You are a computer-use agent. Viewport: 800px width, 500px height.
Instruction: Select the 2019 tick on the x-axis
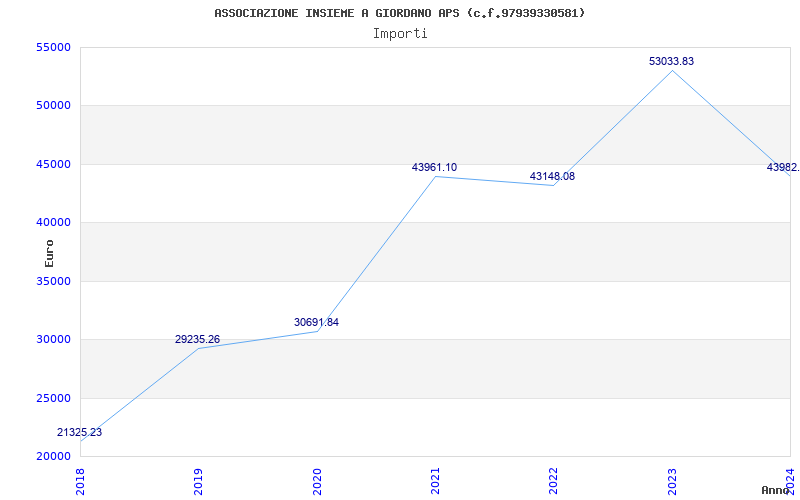point(199,478)
